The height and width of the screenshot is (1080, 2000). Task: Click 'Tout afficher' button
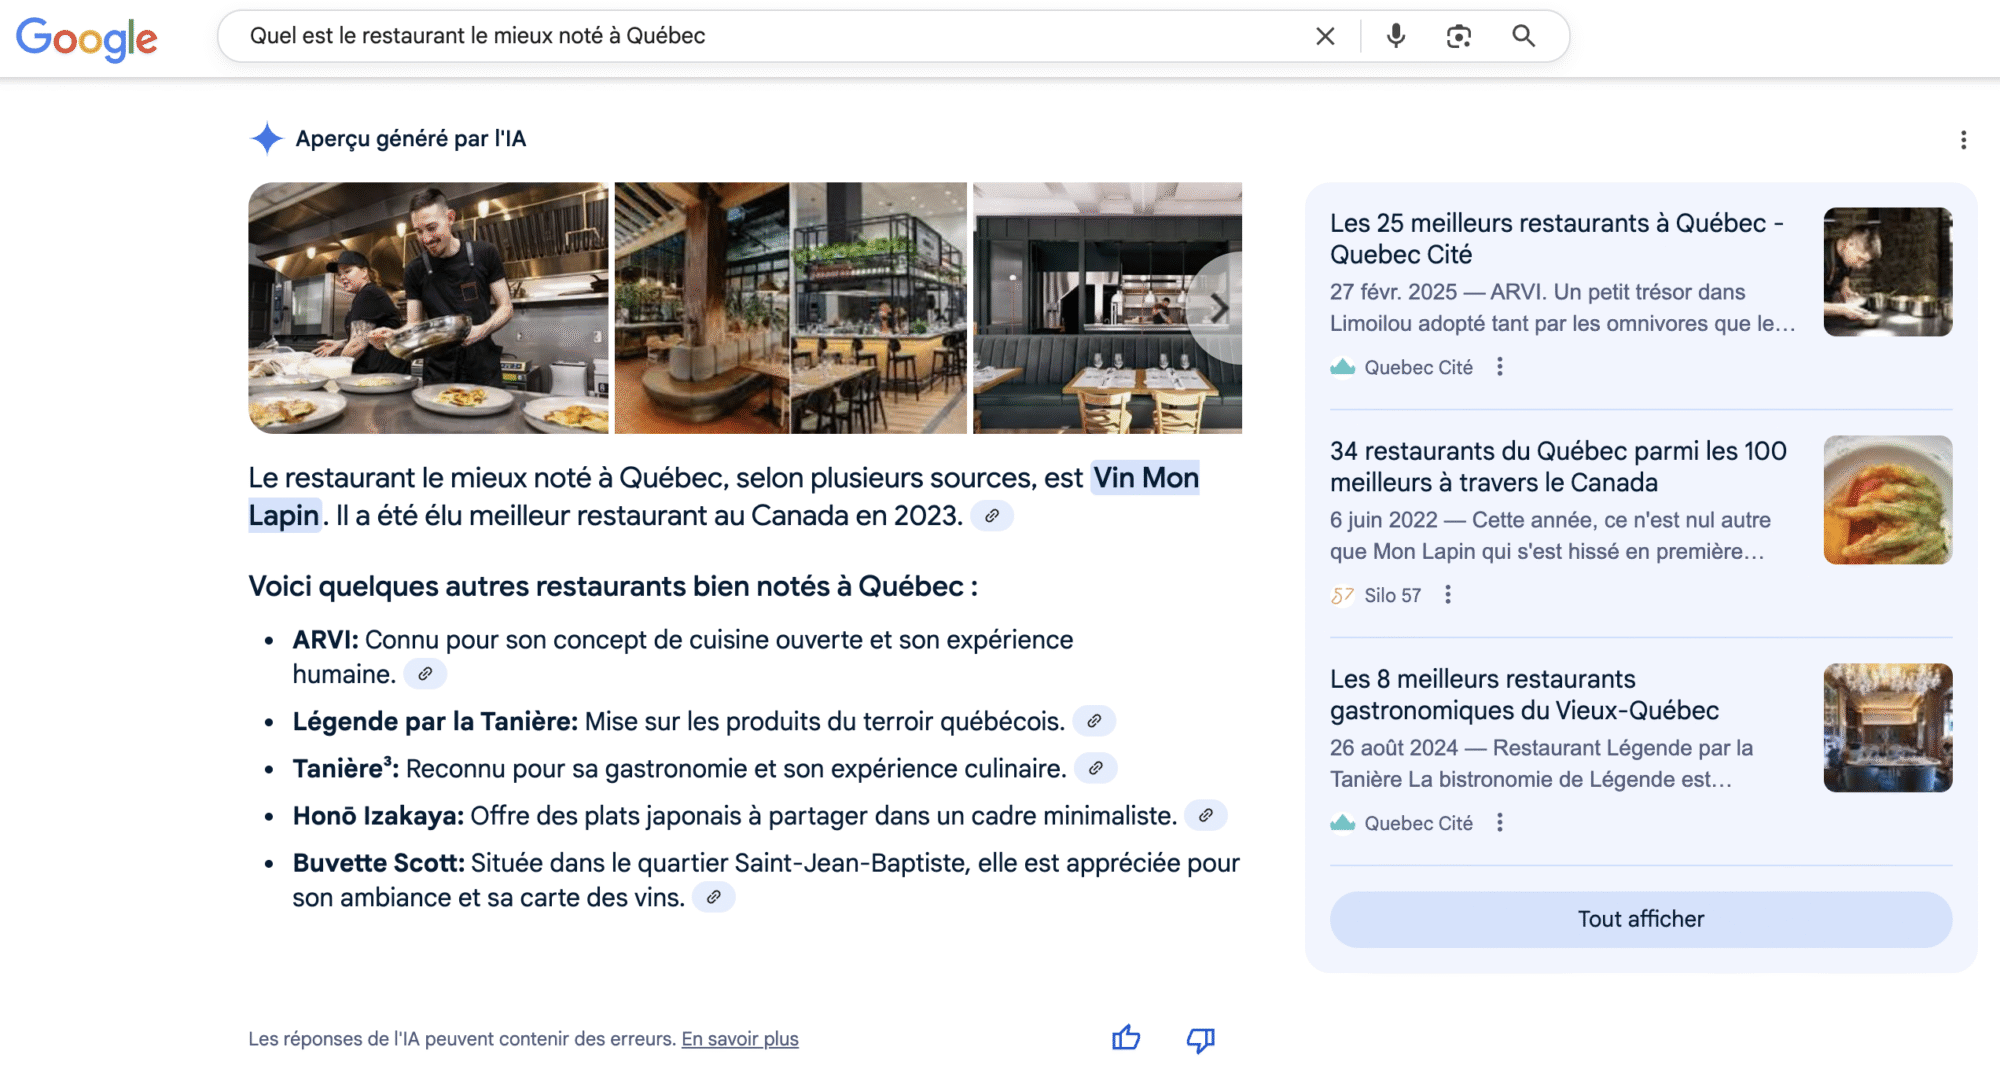(x=1641, y=919)
